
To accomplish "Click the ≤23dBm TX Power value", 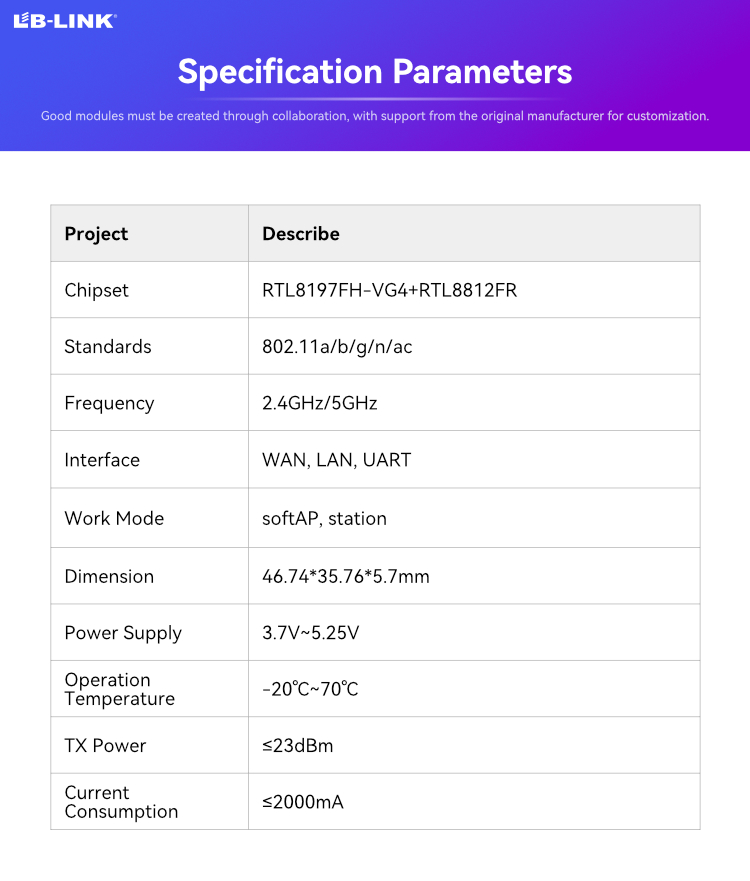I will (x=297, y=746).
